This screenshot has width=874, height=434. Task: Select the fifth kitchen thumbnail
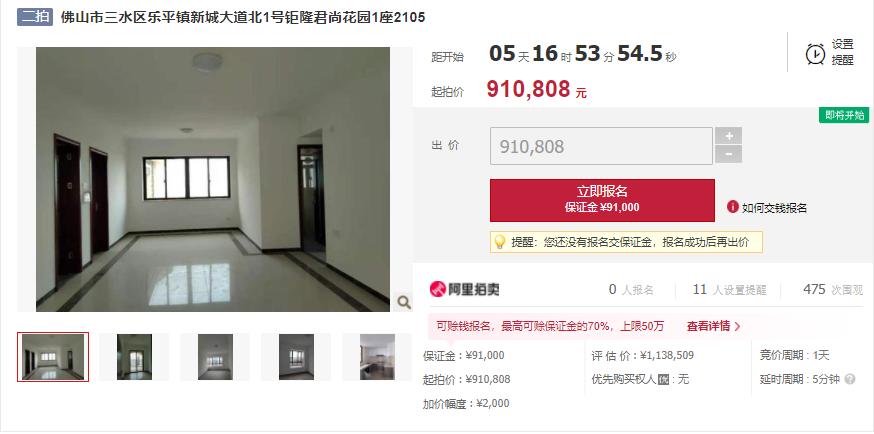(x=377, y=357)
